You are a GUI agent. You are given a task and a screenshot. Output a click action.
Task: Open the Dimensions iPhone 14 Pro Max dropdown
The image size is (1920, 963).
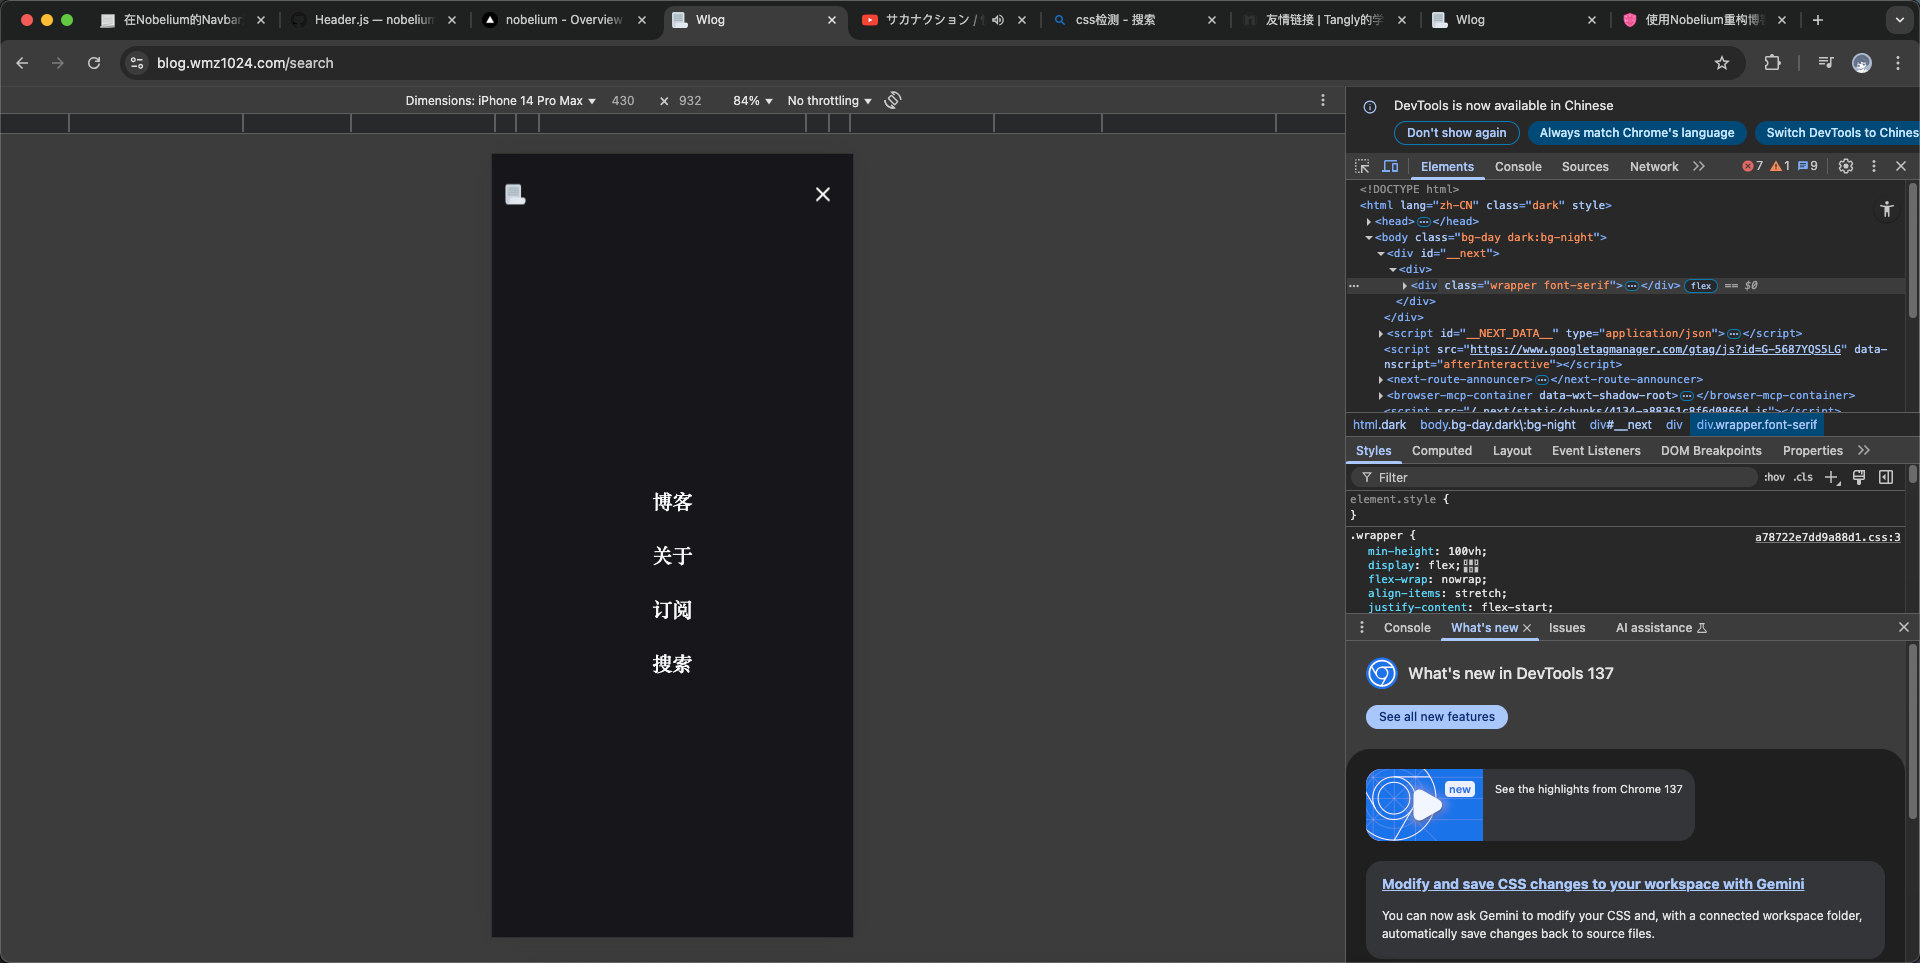point(500,101)
